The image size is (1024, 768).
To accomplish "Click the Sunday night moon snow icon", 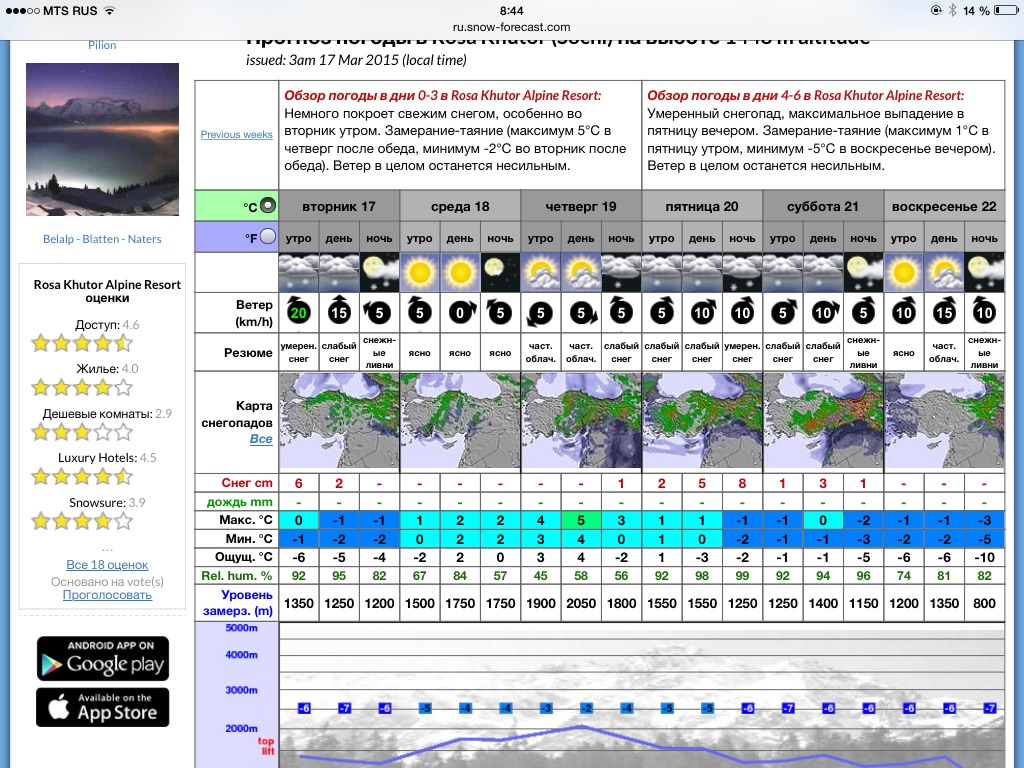I will pos(984,272).
